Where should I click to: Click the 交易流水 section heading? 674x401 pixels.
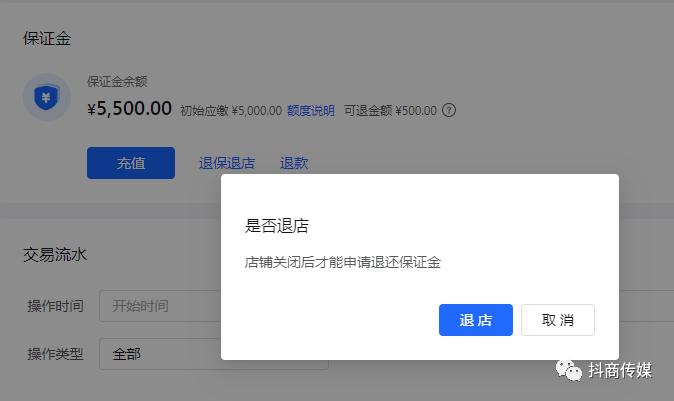tap(55, 254)
